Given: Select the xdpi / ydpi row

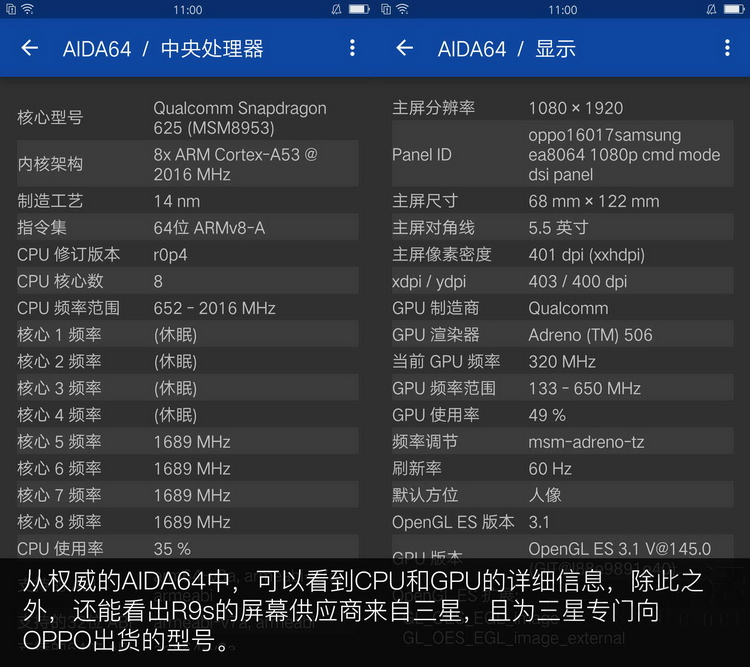Looking at the screenshot, I should (562, 281).
